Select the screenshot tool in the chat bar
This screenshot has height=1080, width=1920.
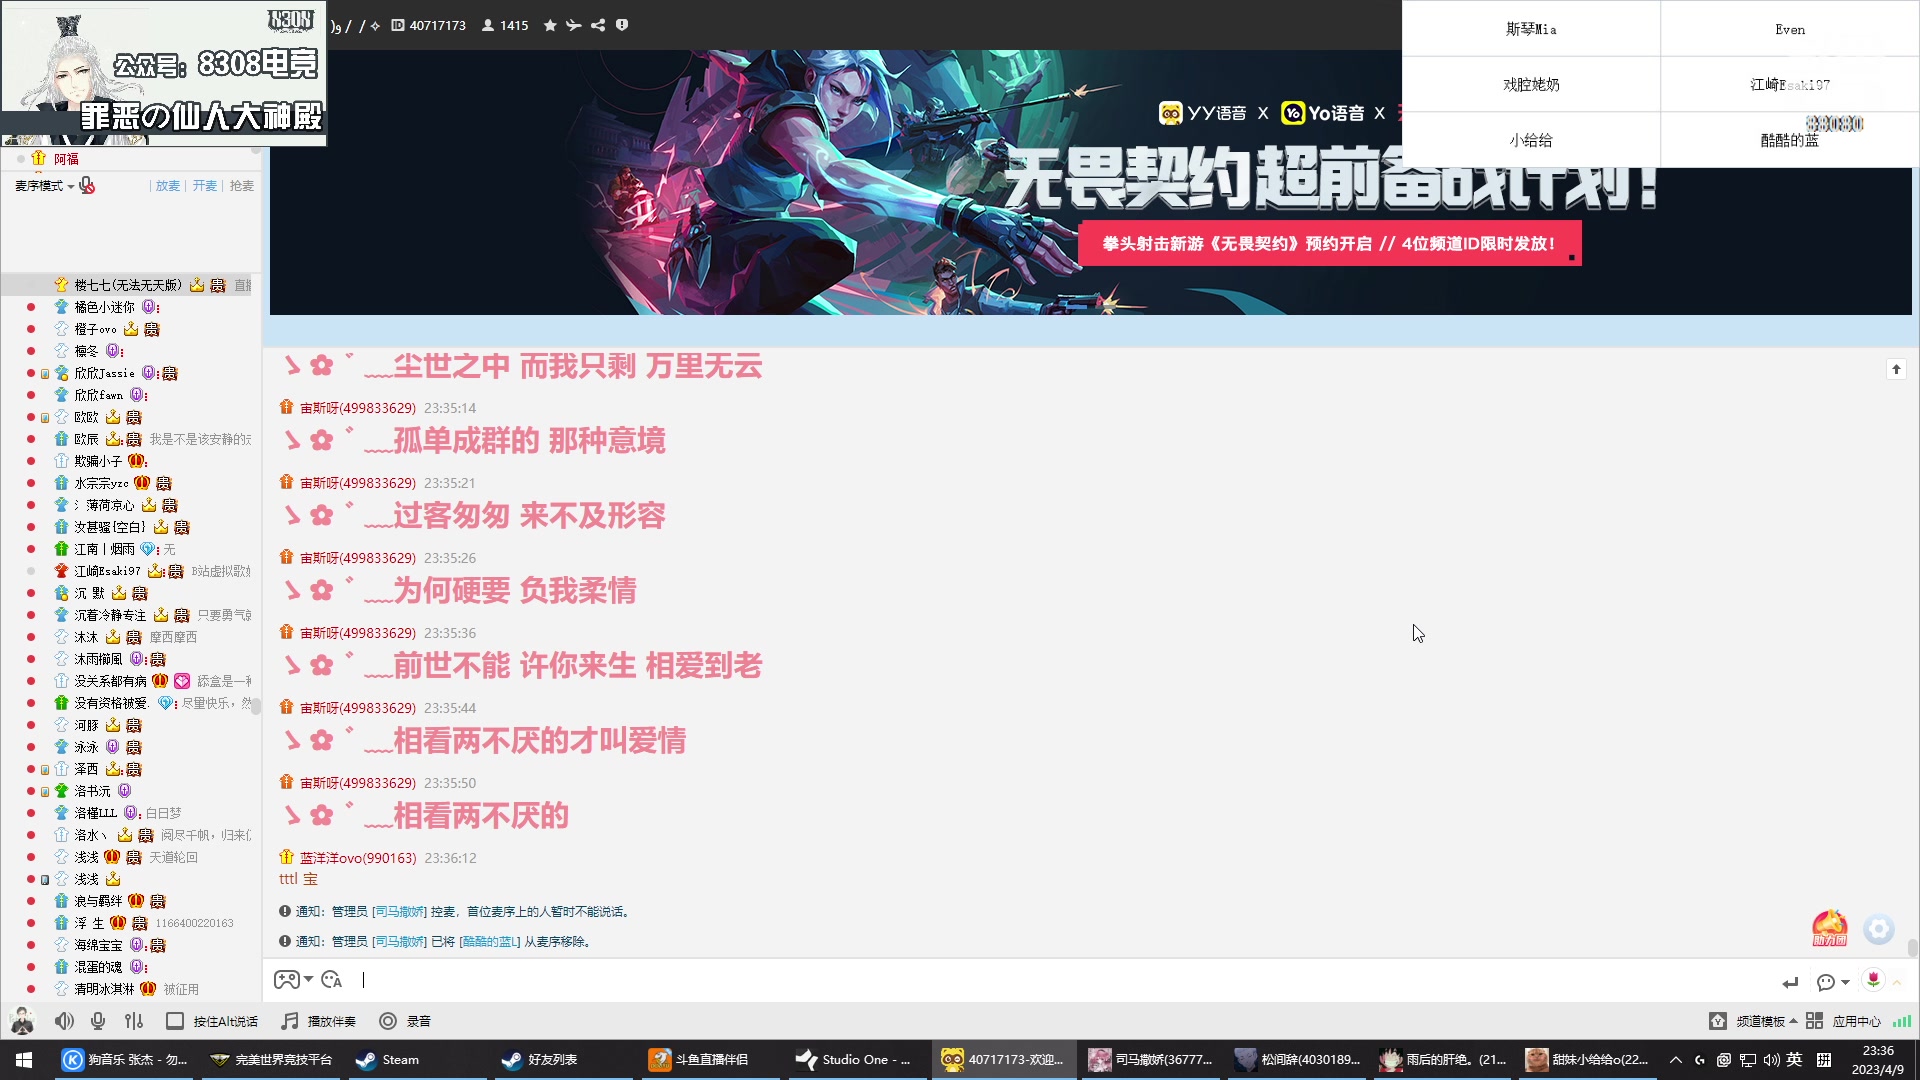point(331,980)
